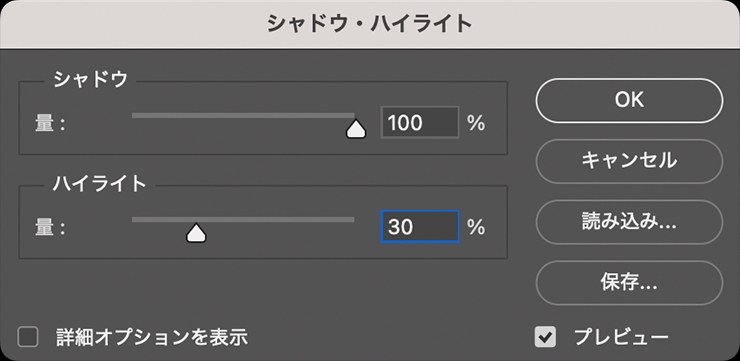The image size is (740, 361).
Task: Click the middle of the シャドウ slider track
Action: (x=243, y=115)
